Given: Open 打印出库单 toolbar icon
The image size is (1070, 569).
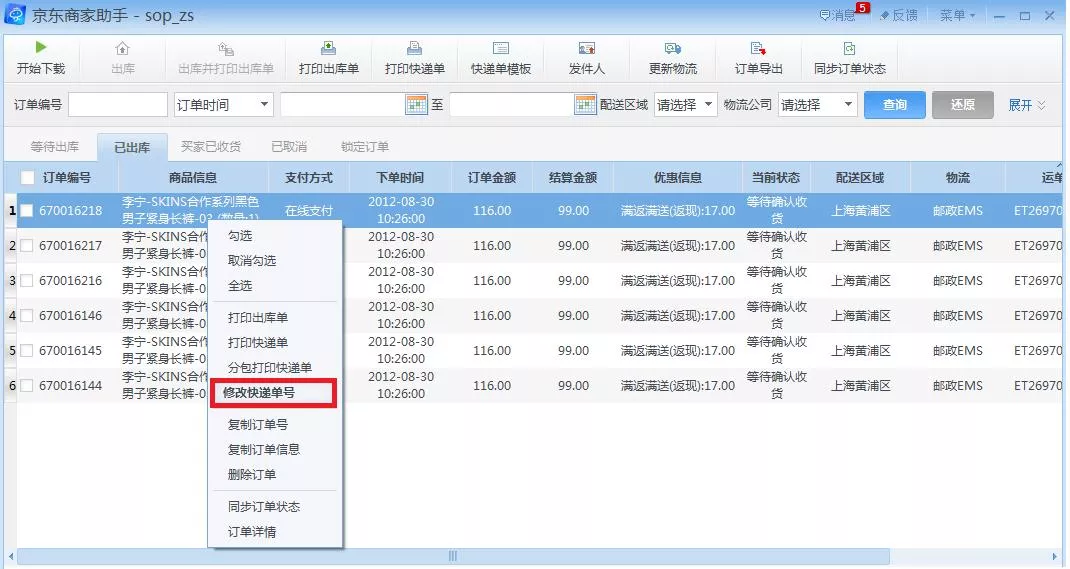Looking at the screenshot, I should (328, 48).
